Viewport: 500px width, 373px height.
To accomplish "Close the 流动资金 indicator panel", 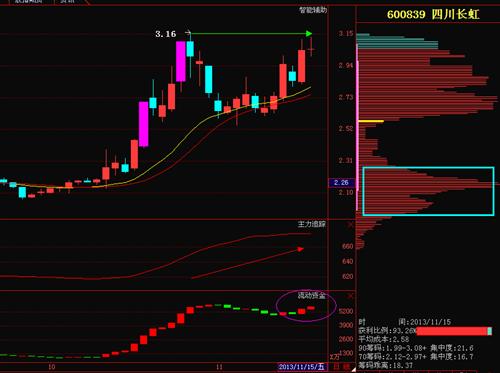I will click(350, 296).
